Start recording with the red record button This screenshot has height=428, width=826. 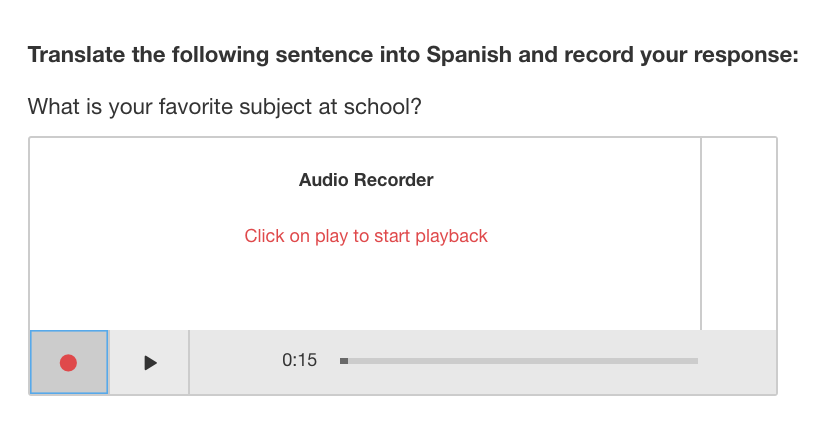click(x=68, y=362)
